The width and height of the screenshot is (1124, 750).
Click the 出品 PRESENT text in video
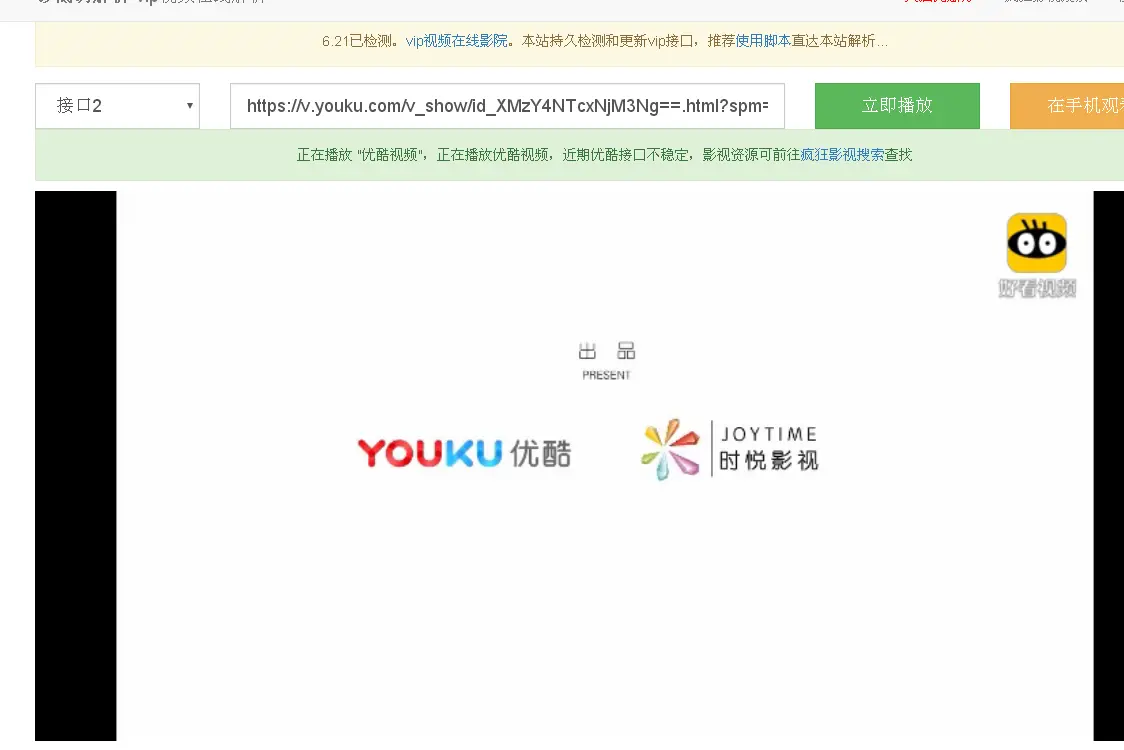606,361
